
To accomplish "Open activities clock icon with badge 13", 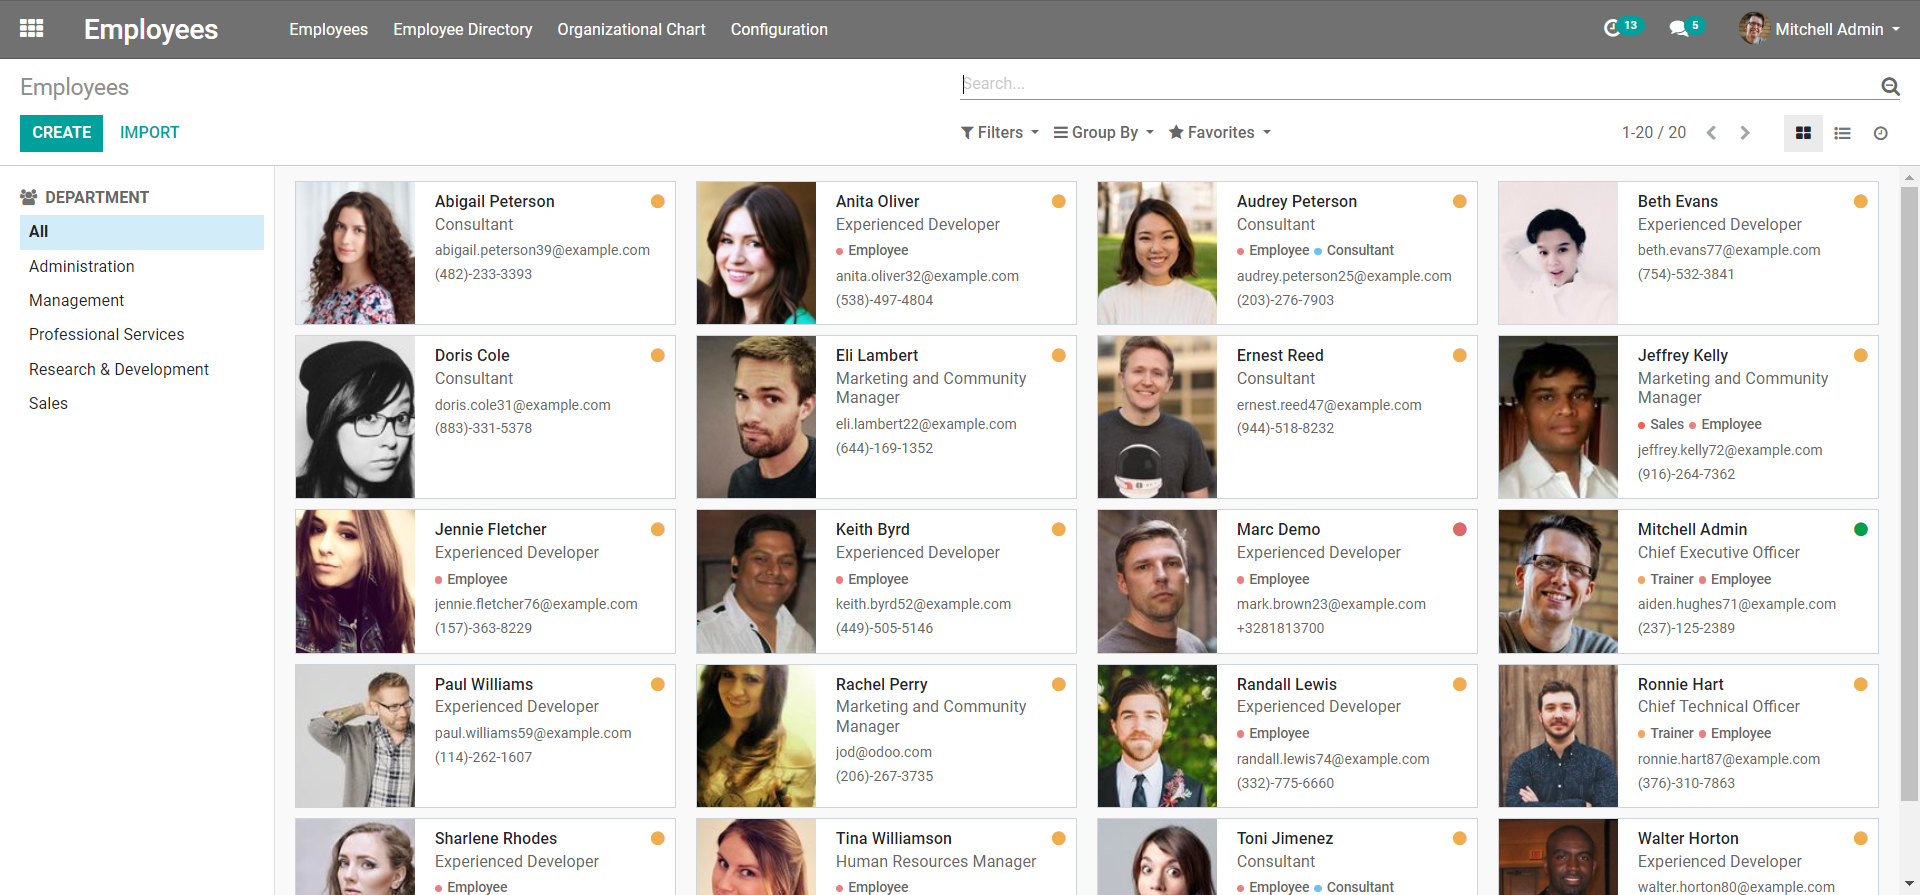I will point(1621,28).
